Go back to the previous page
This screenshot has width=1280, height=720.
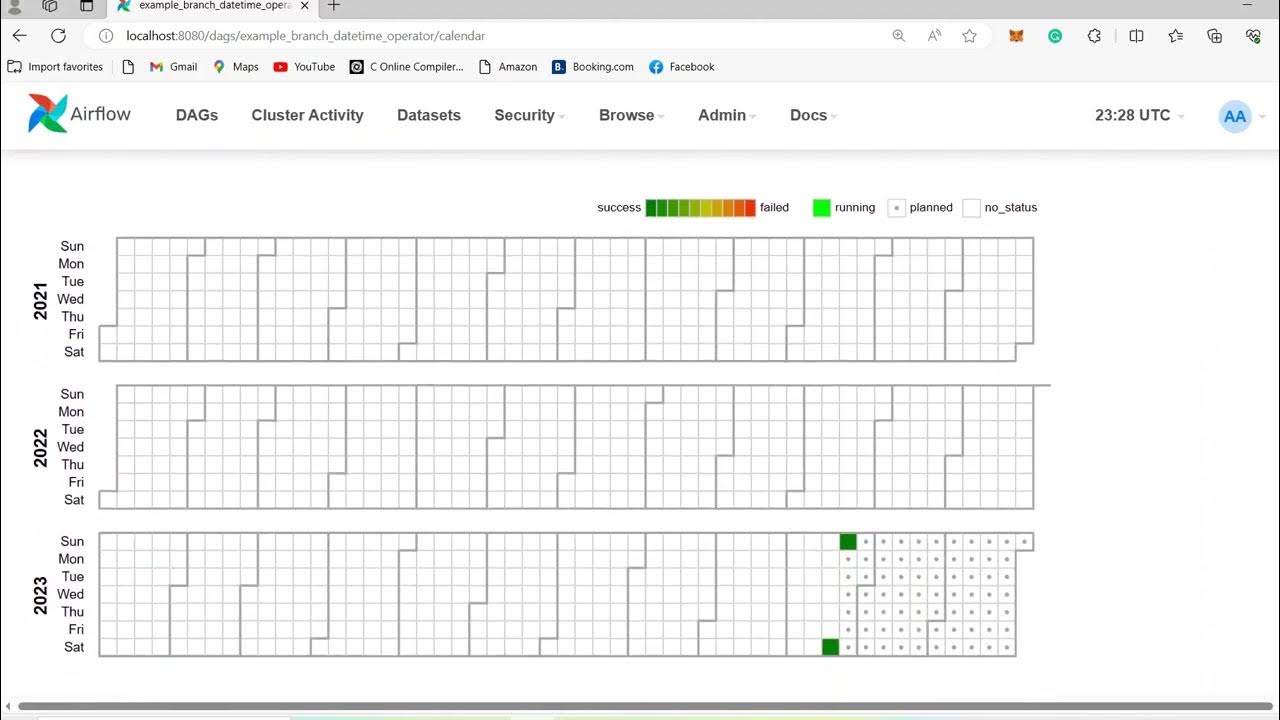click(x=20, y=36)
